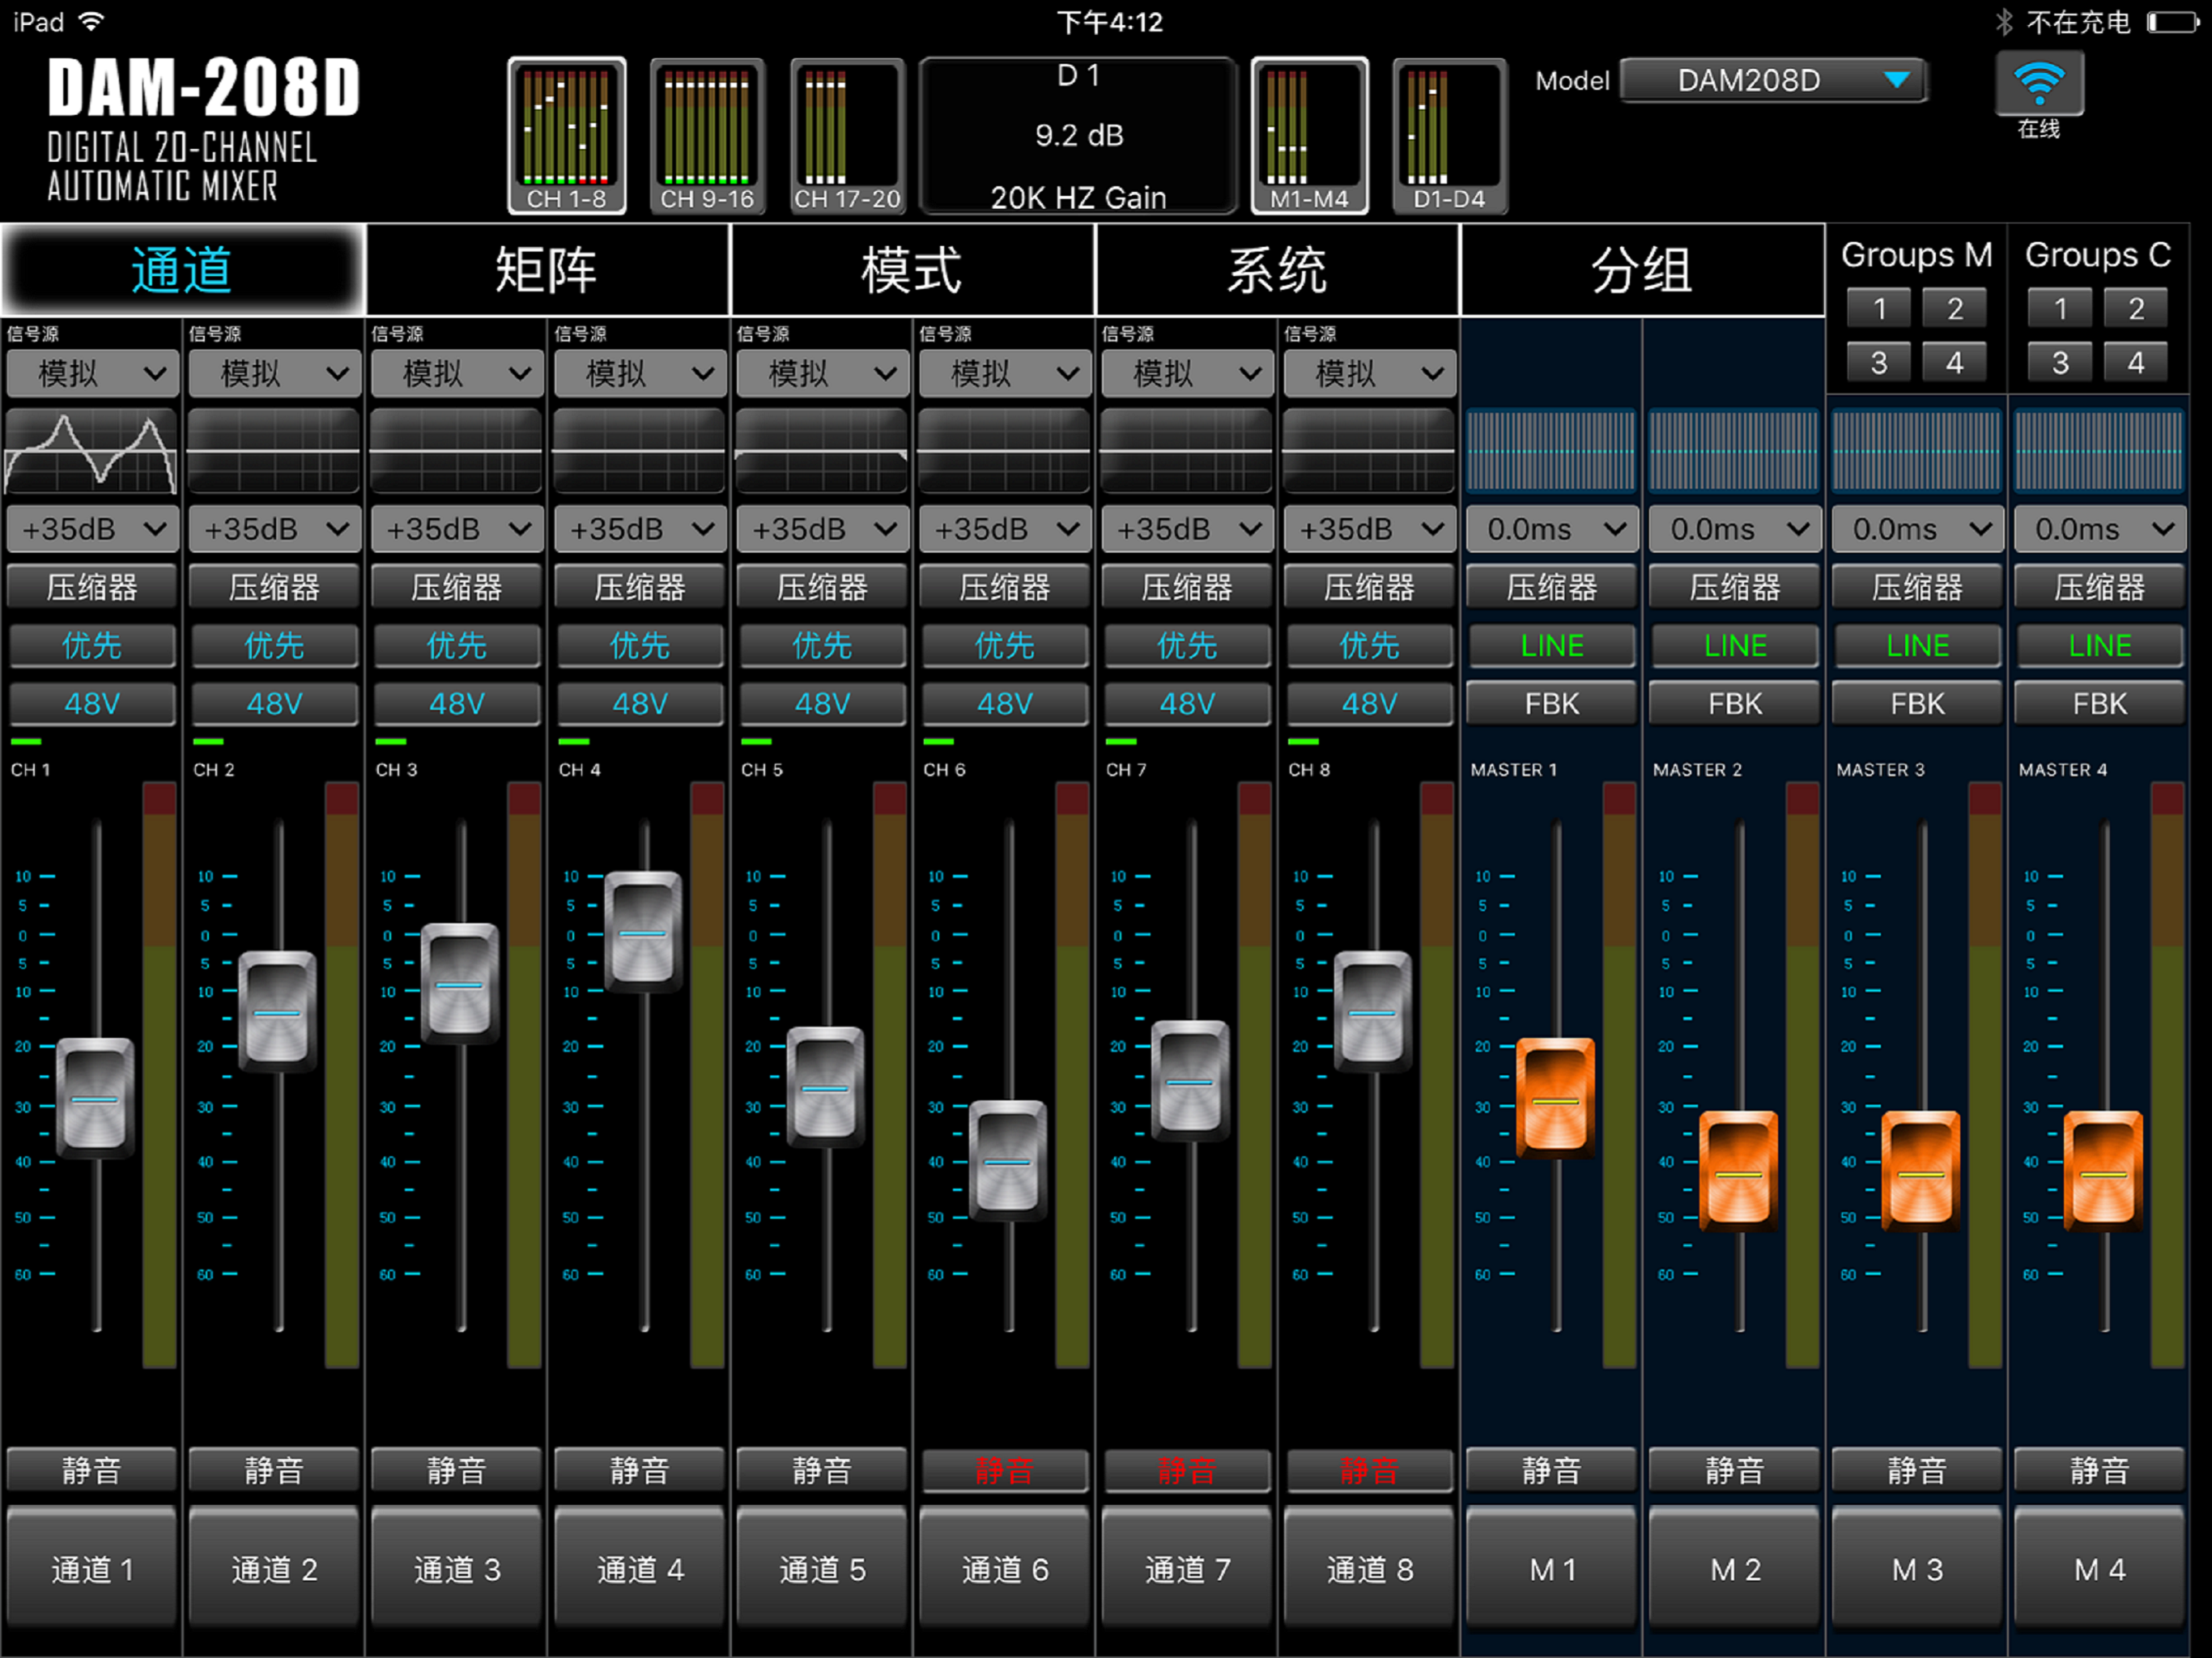Tap the 通道 8 name button
Screen dimensions: 2212x1658
pyautogui.click(x=1369, y=1569)
